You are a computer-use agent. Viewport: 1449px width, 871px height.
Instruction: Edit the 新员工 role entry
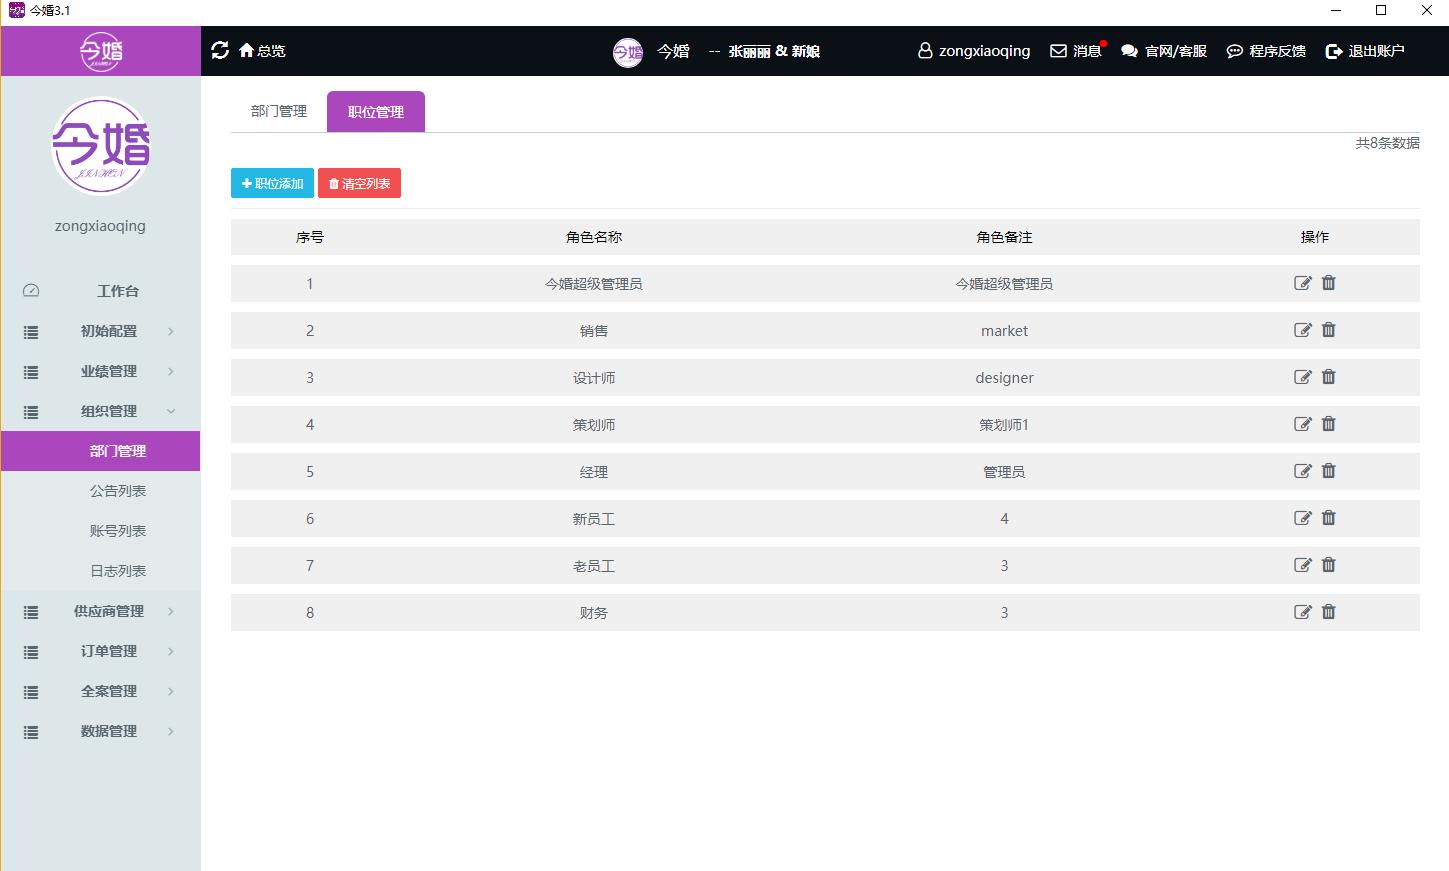[x=1302, y=518]
